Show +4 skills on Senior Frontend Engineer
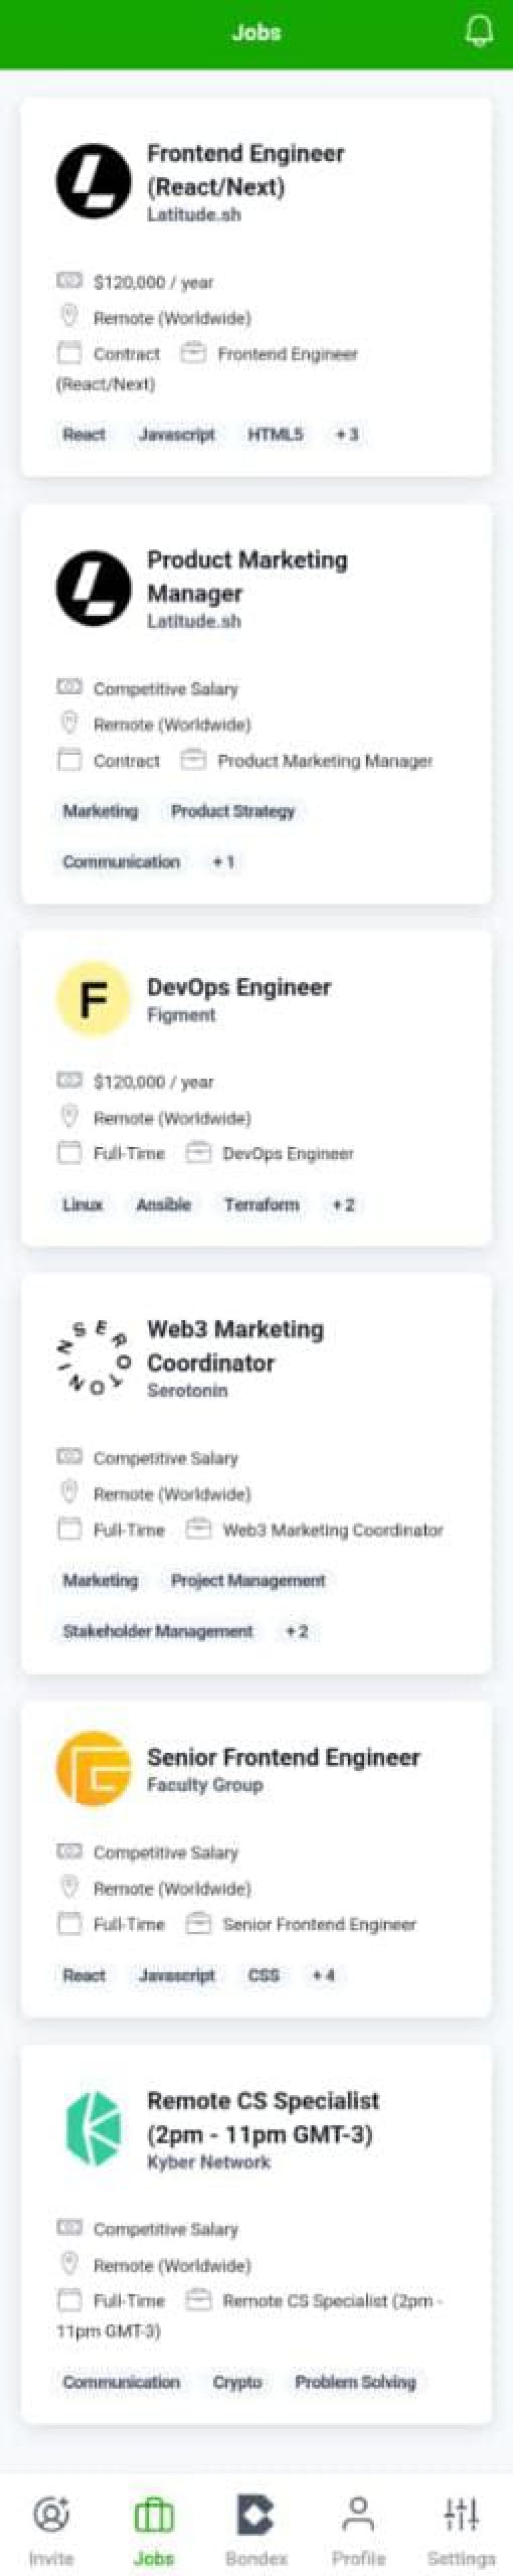513x2576 pixels. (x=323, y=1975)
